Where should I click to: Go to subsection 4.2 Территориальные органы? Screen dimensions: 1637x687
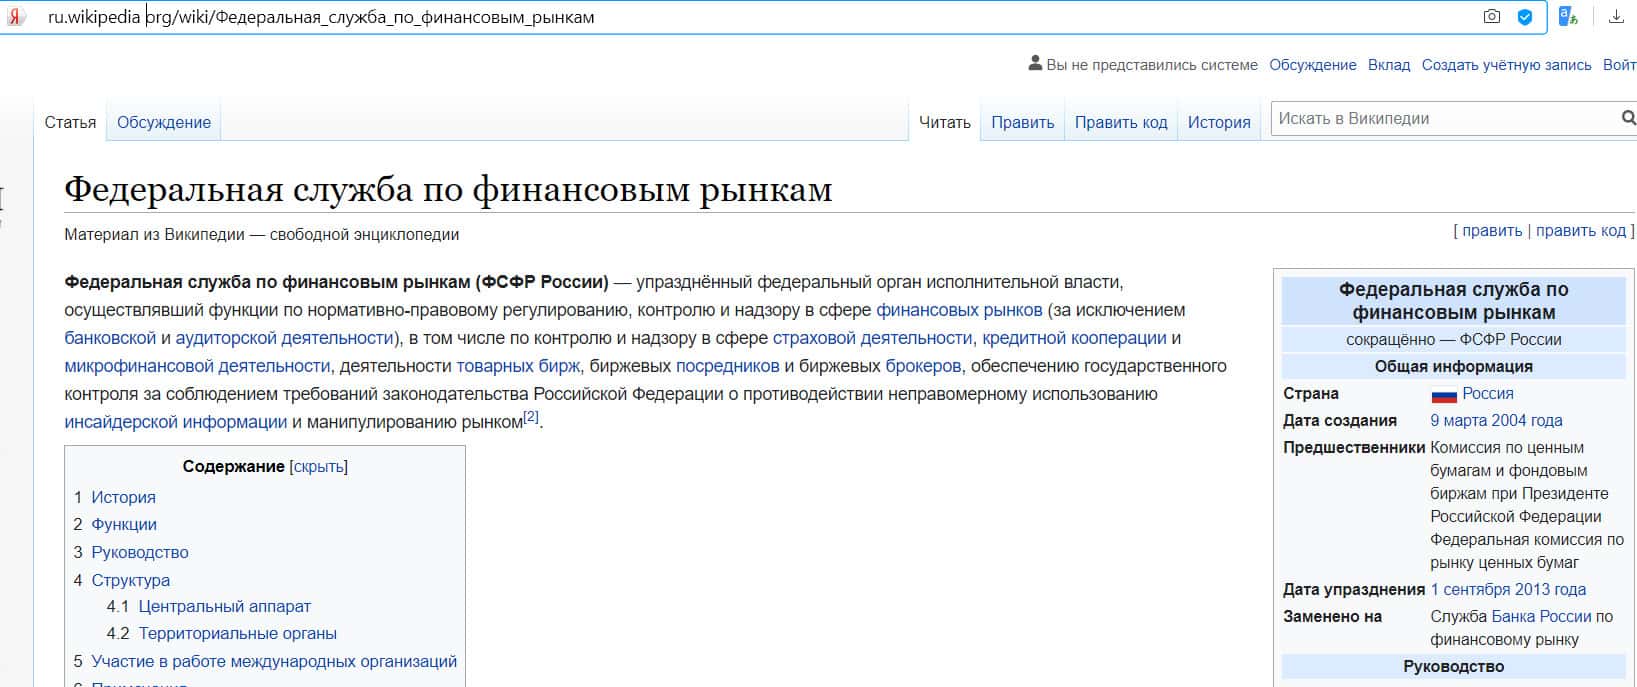pyautogui.click(x=237, y=633)
